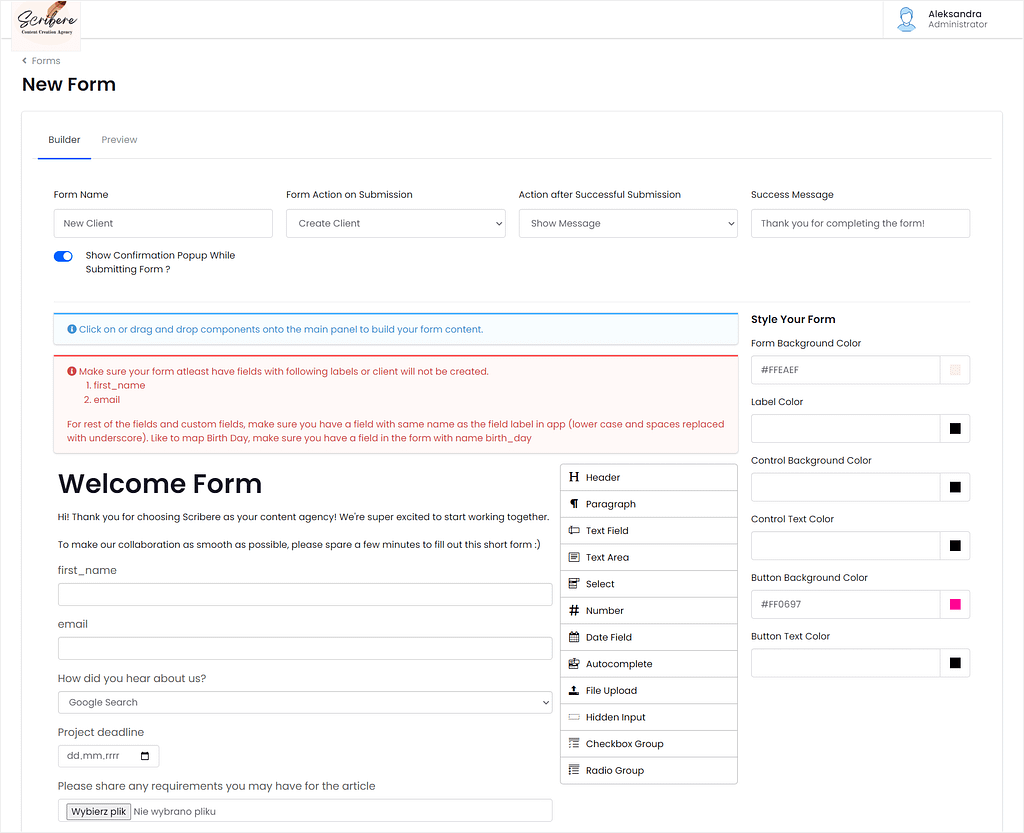The image size is (1024, 833).
Task: Open the Form Action on Submission dropdown
Action: [x=396, y=223]
